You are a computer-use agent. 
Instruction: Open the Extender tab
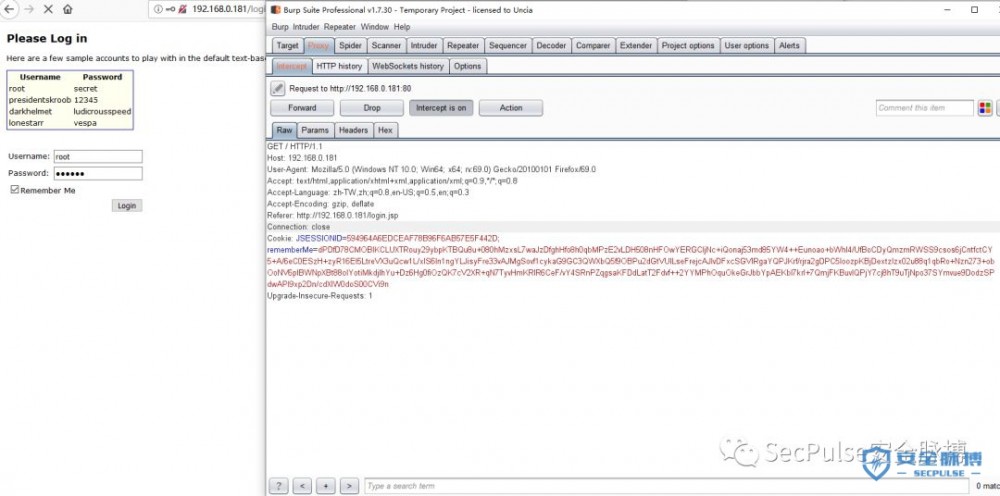(x=636, y=45)
